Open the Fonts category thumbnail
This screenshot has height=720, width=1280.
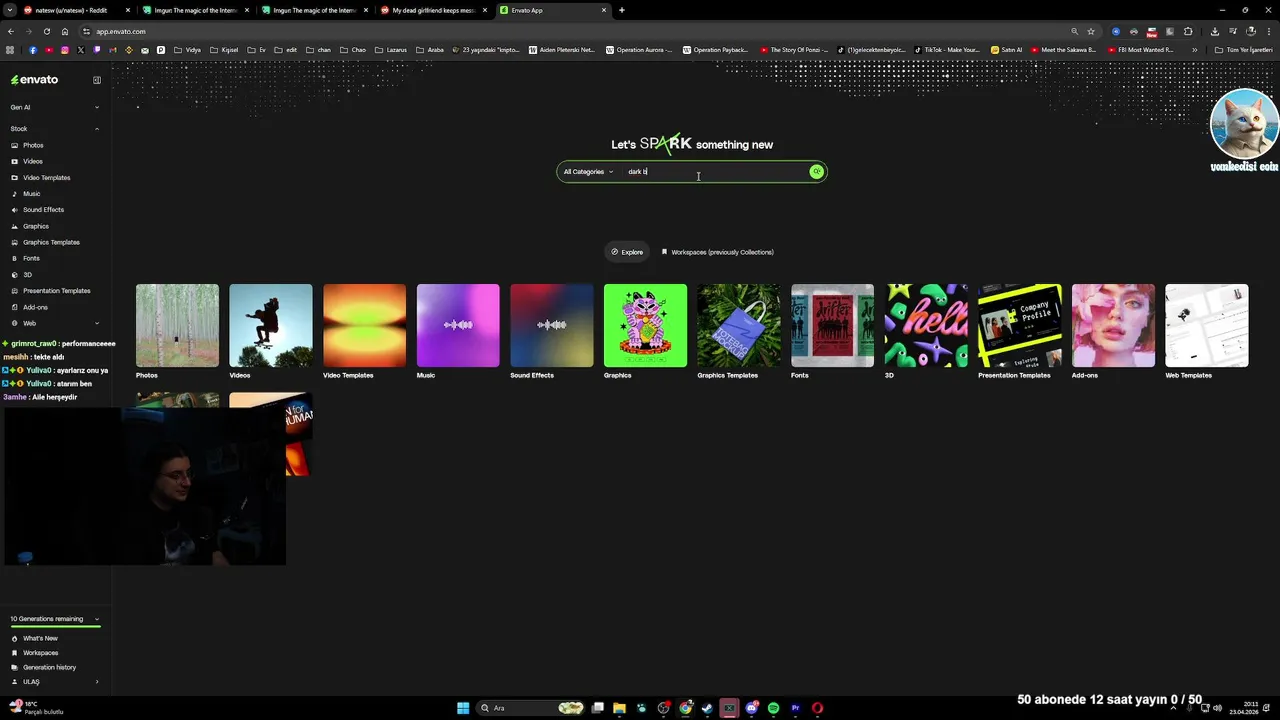[x=832, y=325]
